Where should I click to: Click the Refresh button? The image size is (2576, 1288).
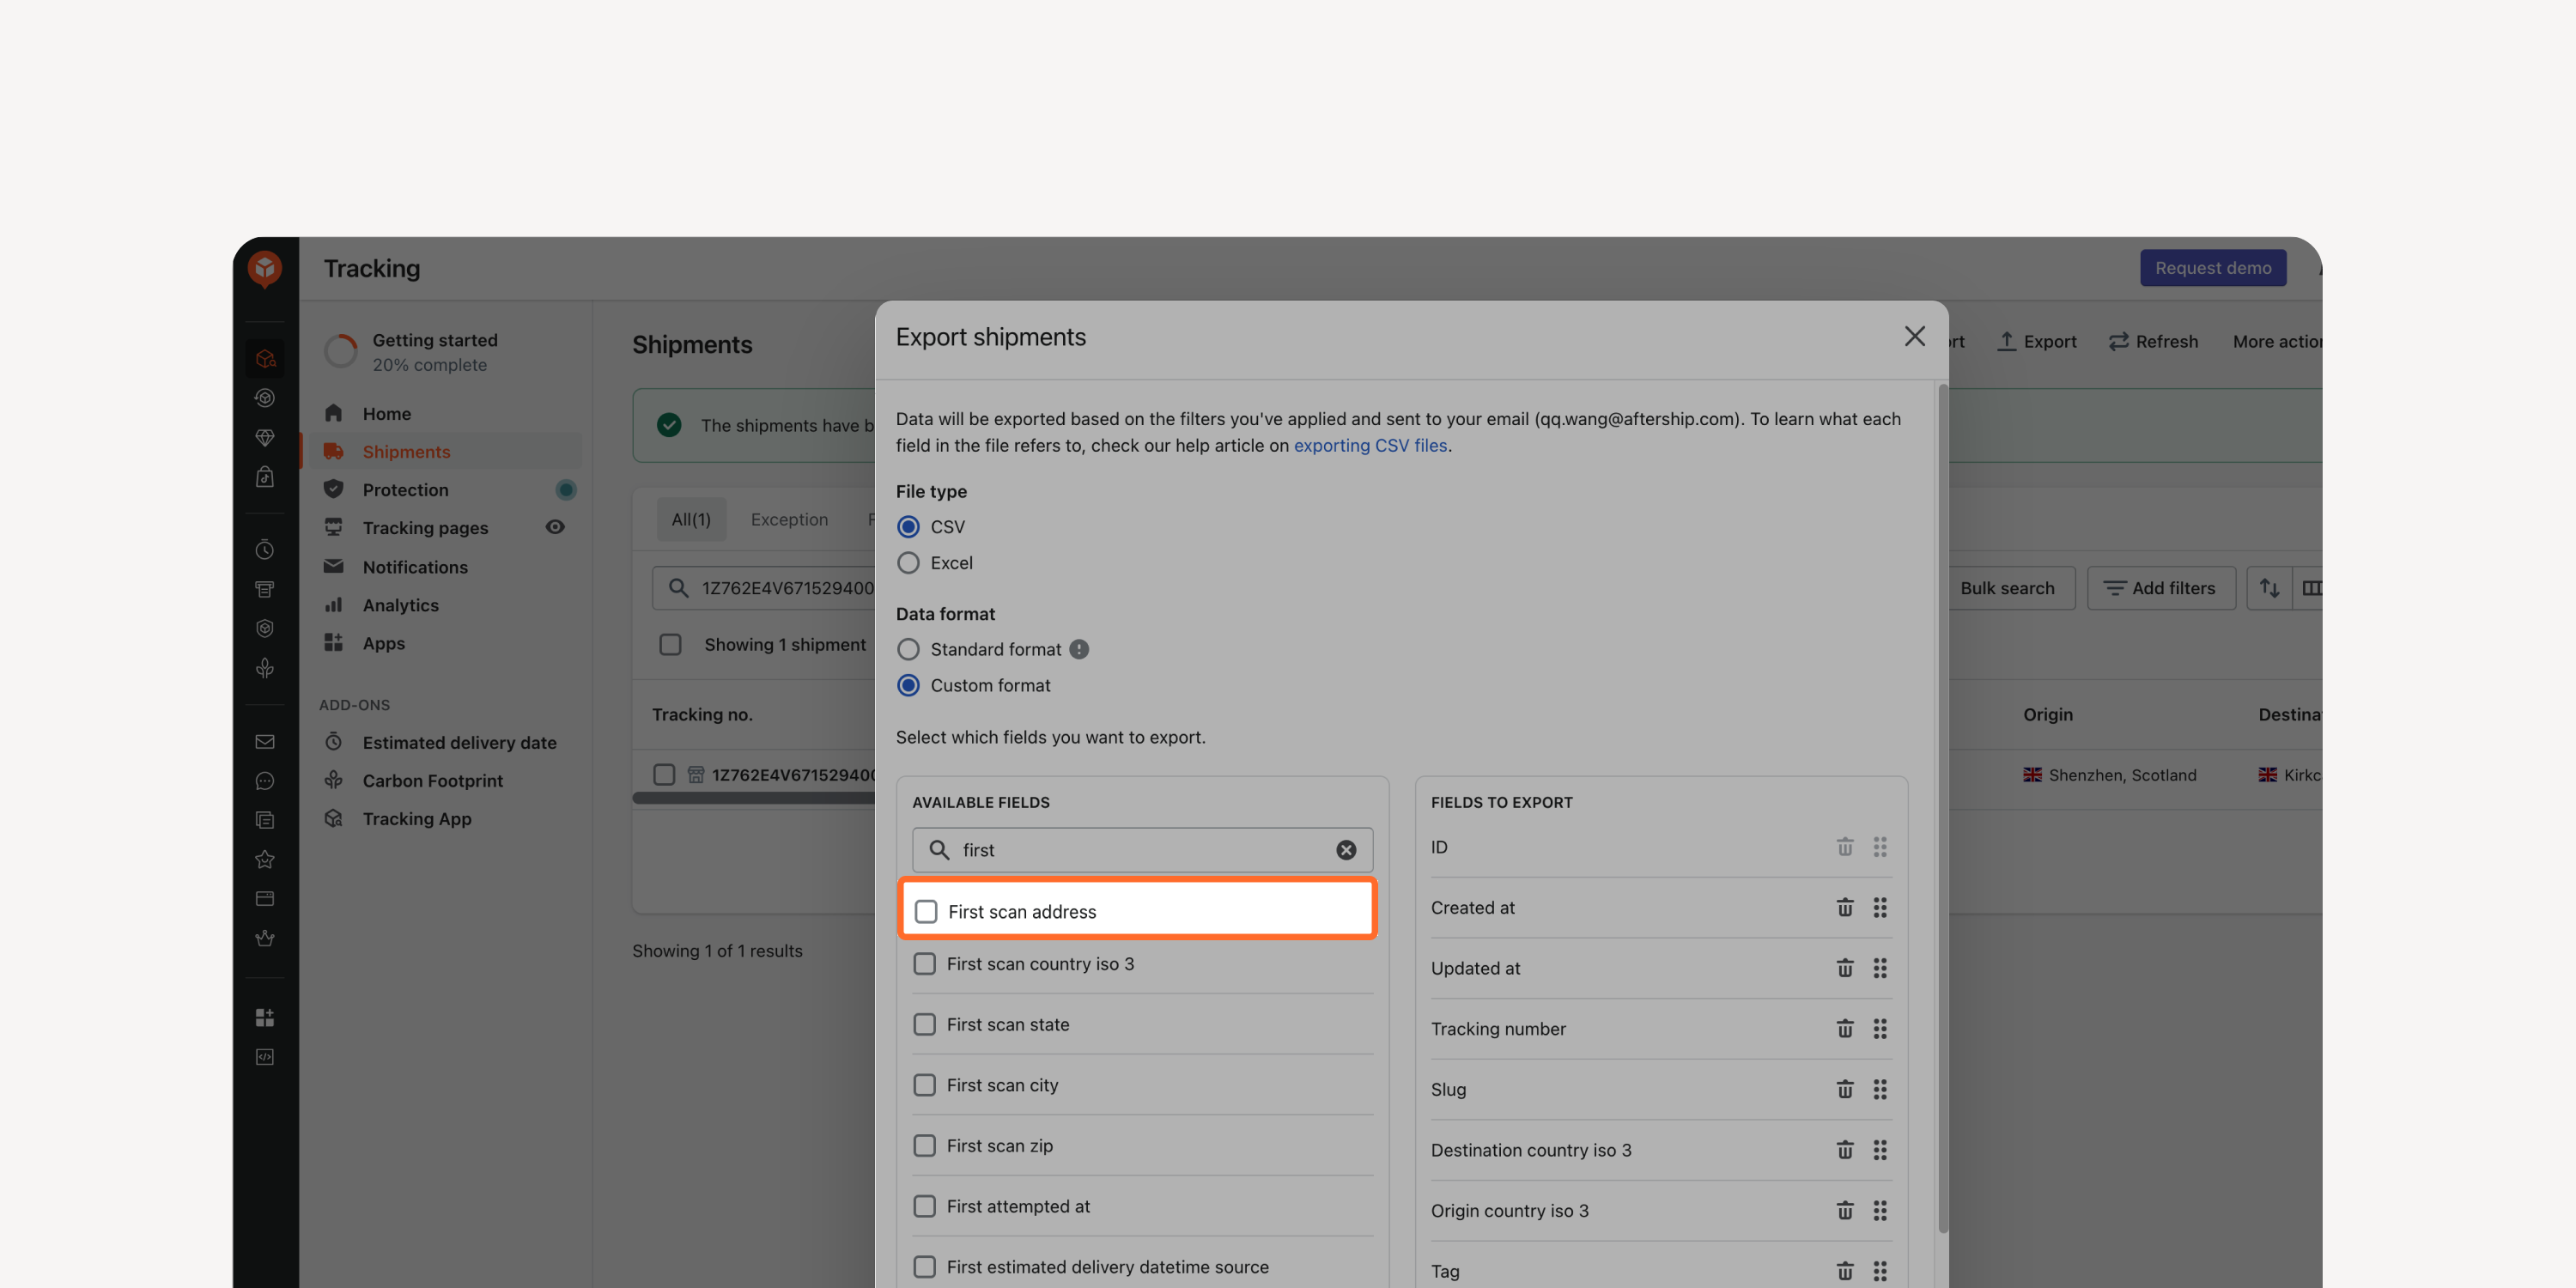click(x=2153, y=341)
